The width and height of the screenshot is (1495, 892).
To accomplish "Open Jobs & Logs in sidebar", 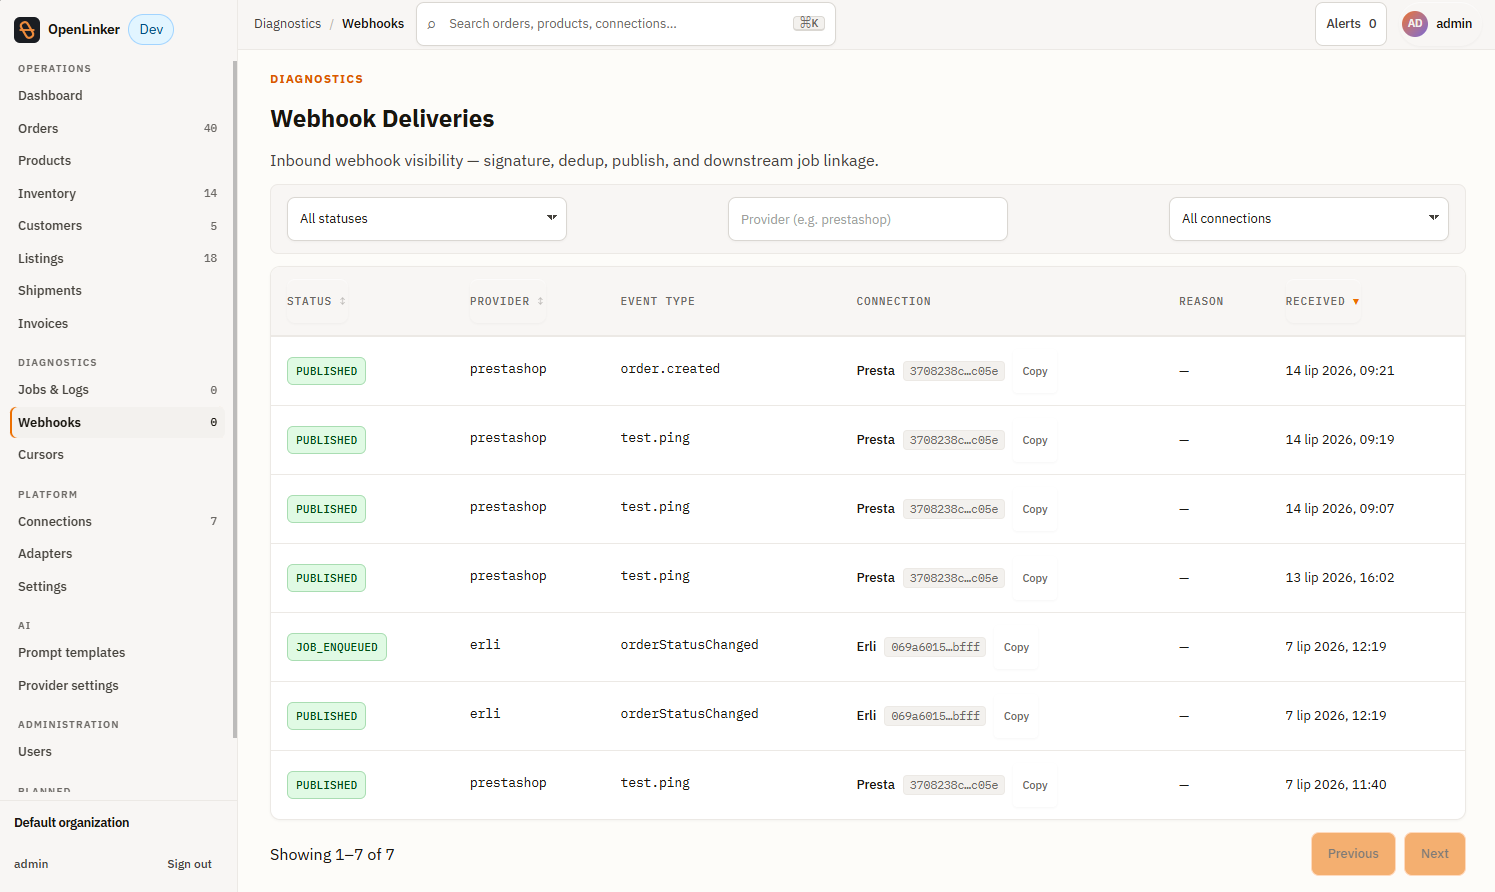I will pyautogui.click(x=118, y=390).
